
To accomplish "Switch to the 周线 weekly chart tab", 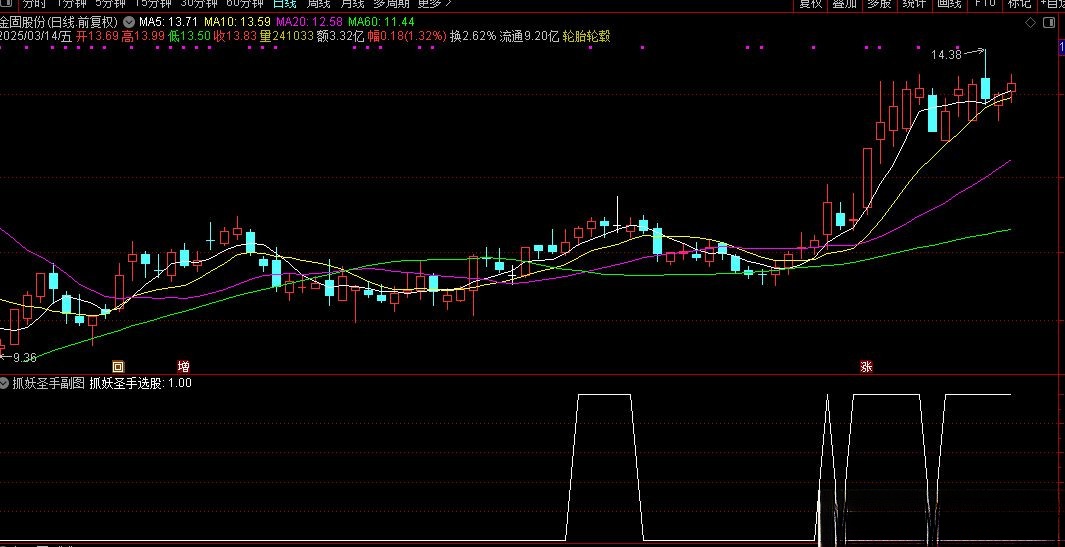I will 317,3.
